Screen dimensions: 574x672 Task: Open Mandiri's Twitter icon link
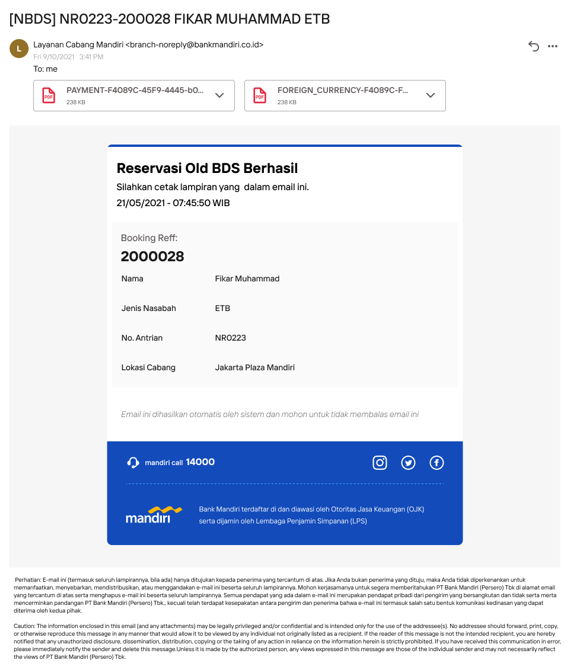tap(408, 463)
